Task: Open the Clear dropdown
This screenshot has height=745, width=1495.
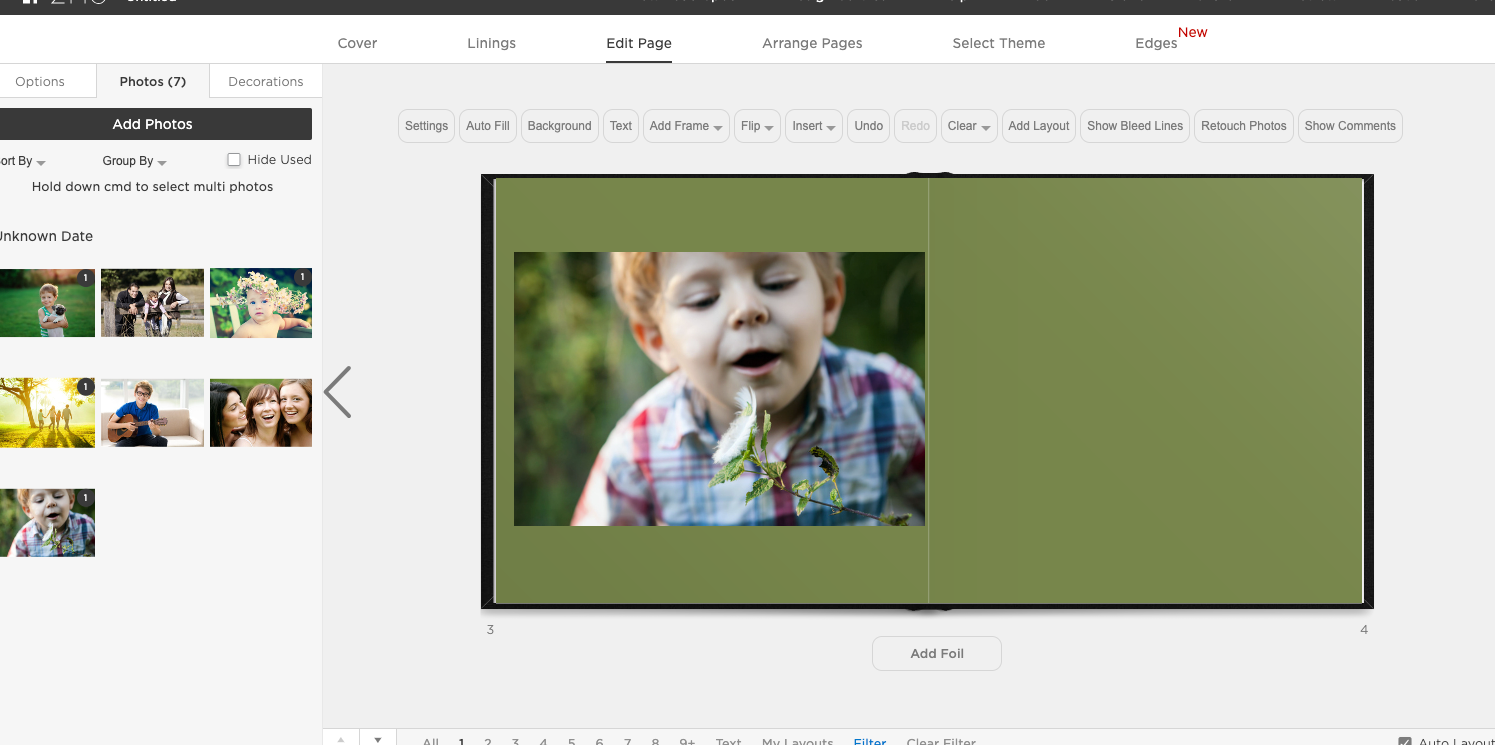Action: [969, 126]
